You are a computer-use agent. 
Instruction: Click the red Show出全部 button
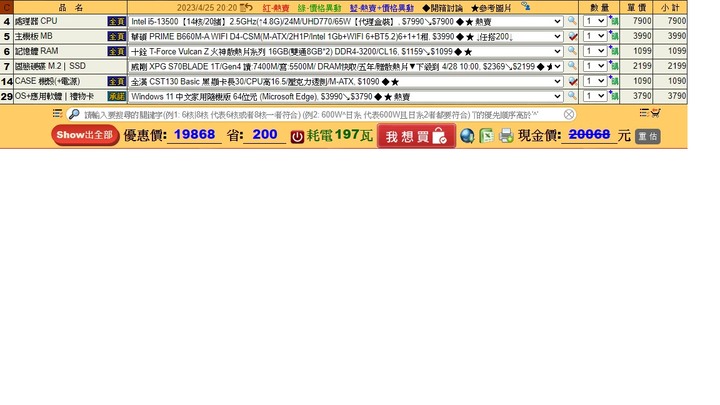[85, 135]
